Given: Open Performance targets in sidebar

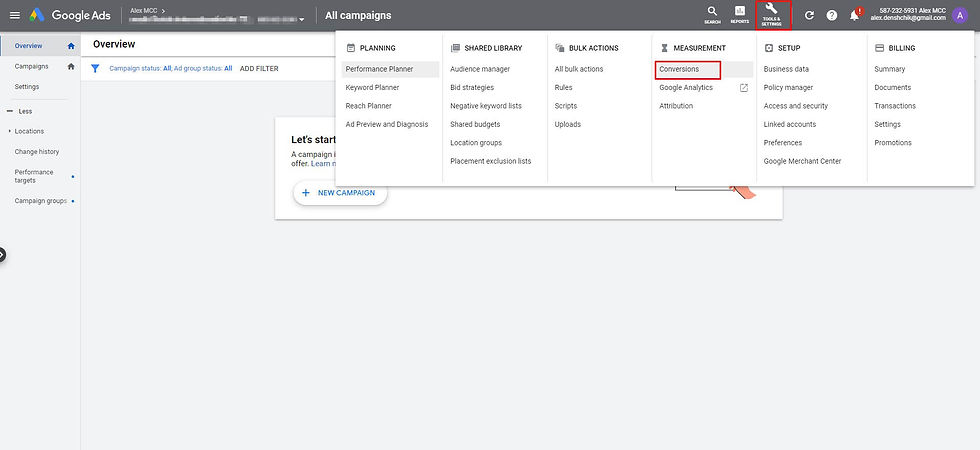Looking at the screenshot, I should [34, 176].
